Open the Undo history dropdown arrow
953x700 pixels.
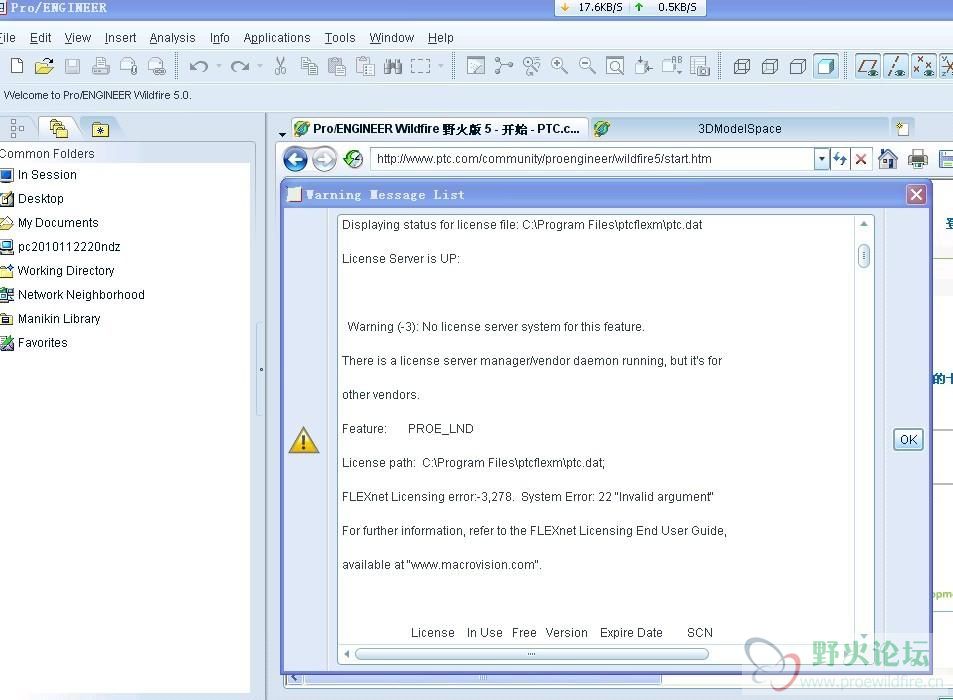pyautogui.click(x=218, y=66)
